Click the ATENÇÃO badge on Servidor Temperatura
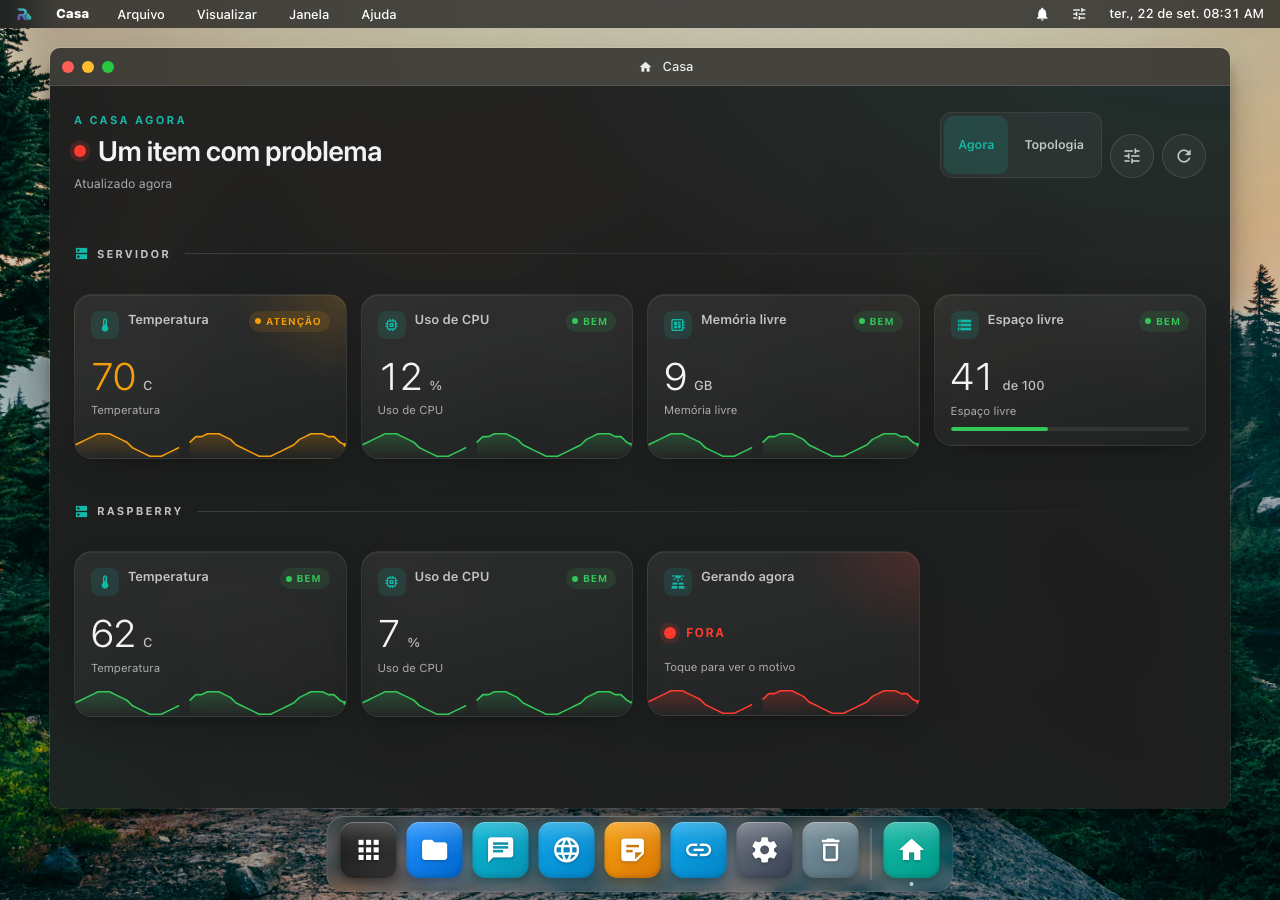 coord(289,321)
